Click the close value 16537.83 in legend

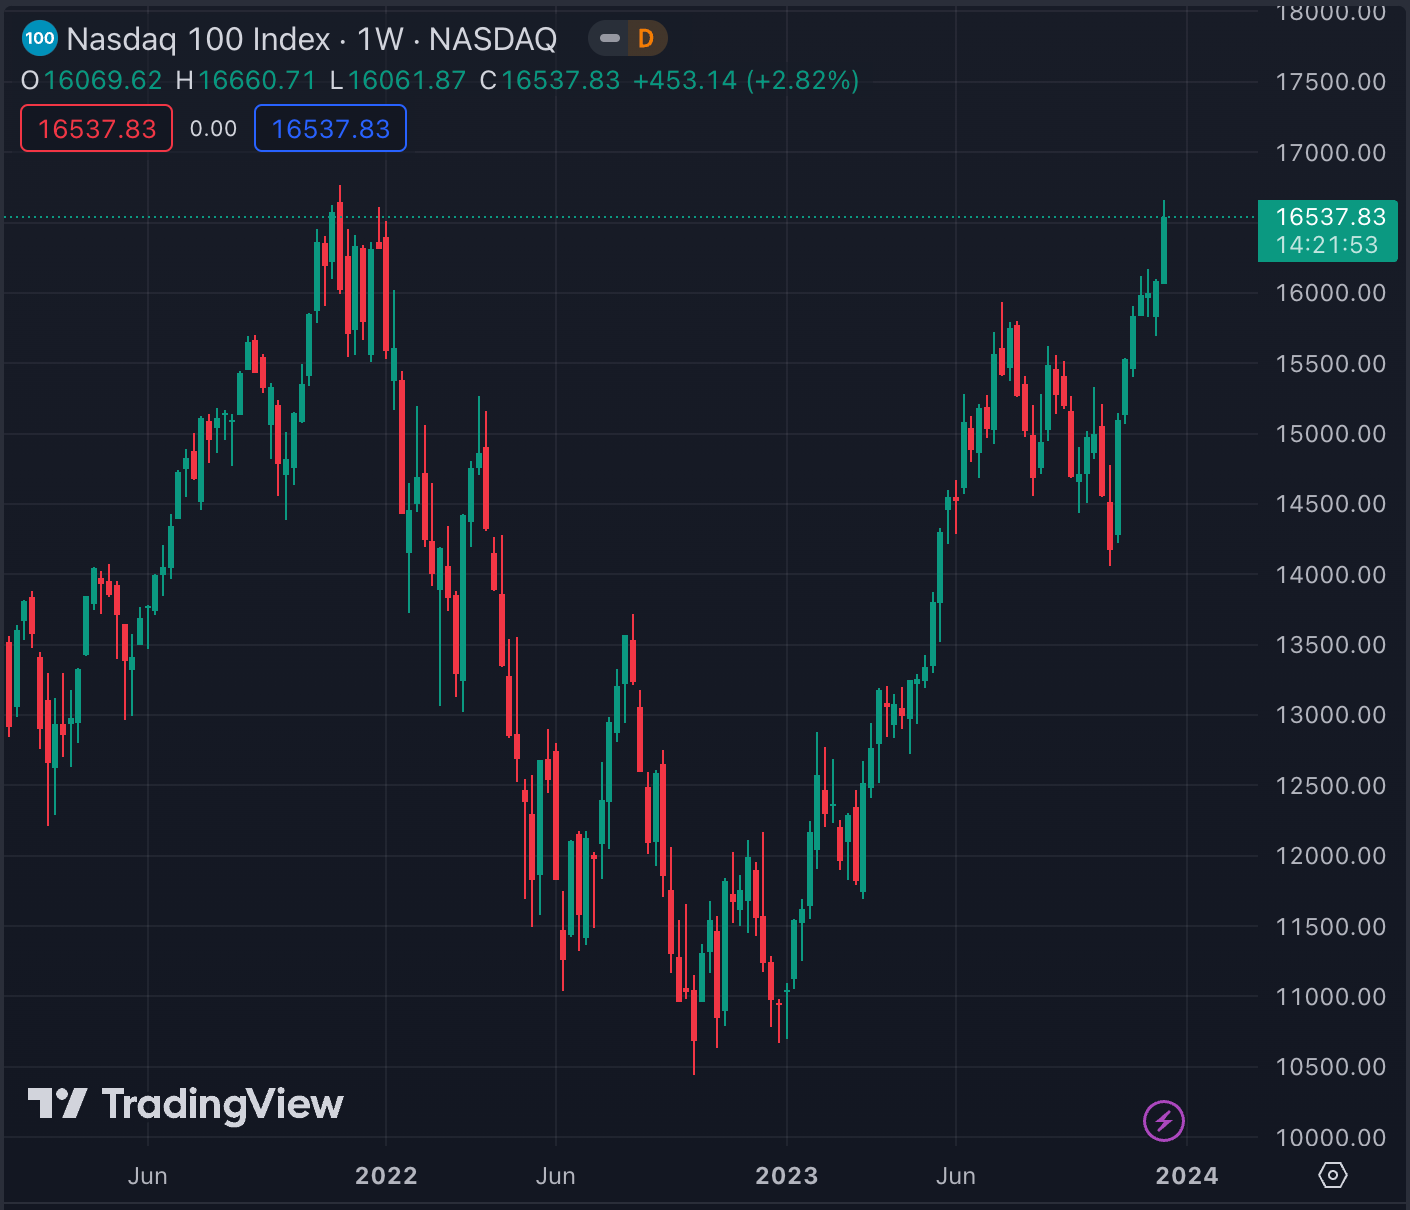click(561, 81)
